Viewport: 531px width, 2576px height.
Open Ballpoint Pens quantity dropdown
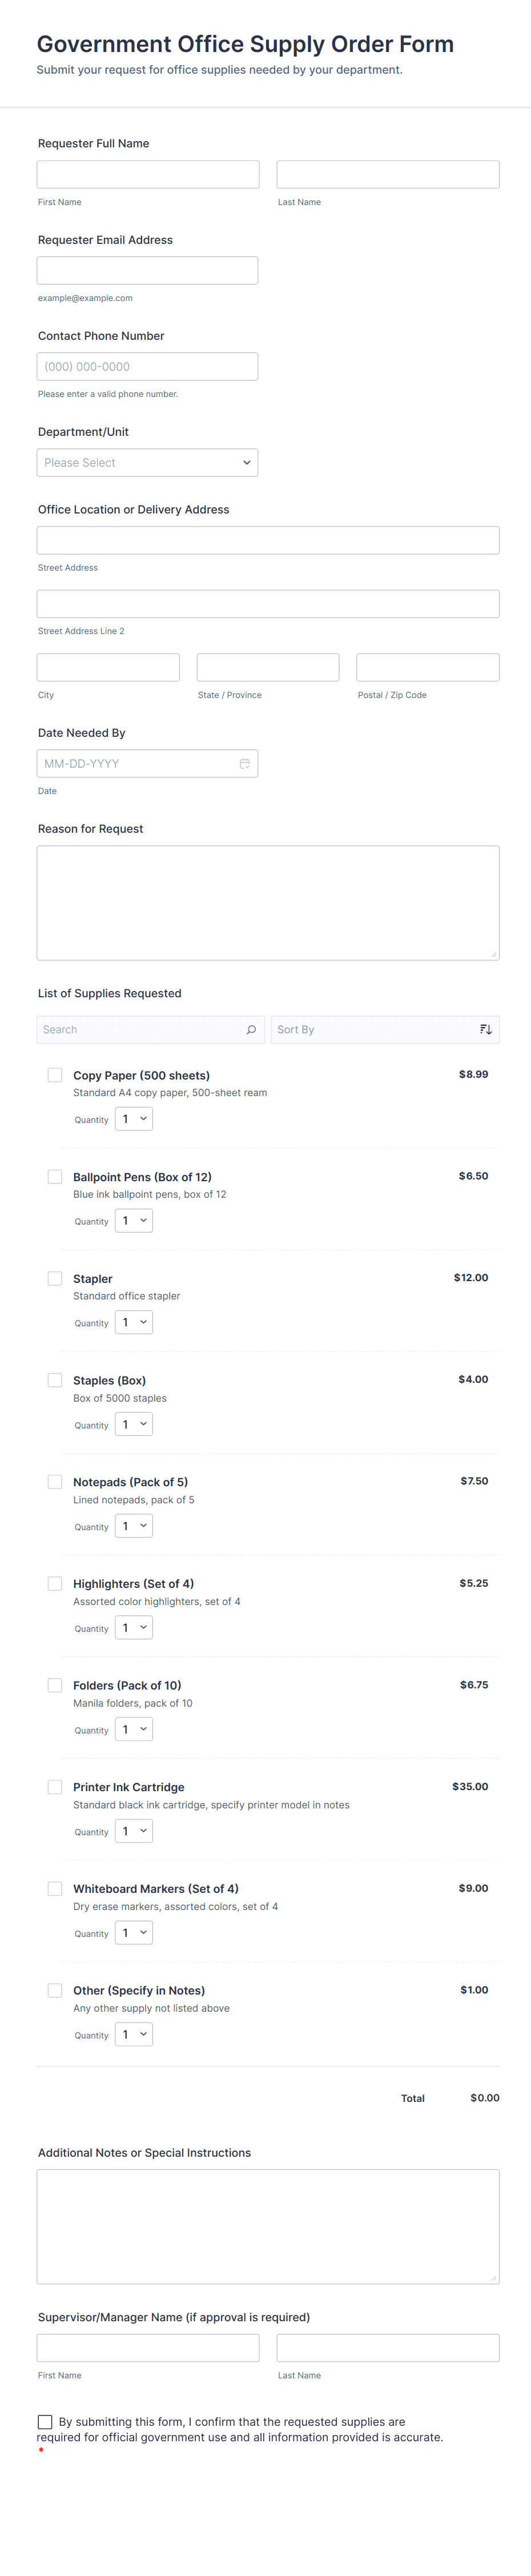[x=134, y=1220]
